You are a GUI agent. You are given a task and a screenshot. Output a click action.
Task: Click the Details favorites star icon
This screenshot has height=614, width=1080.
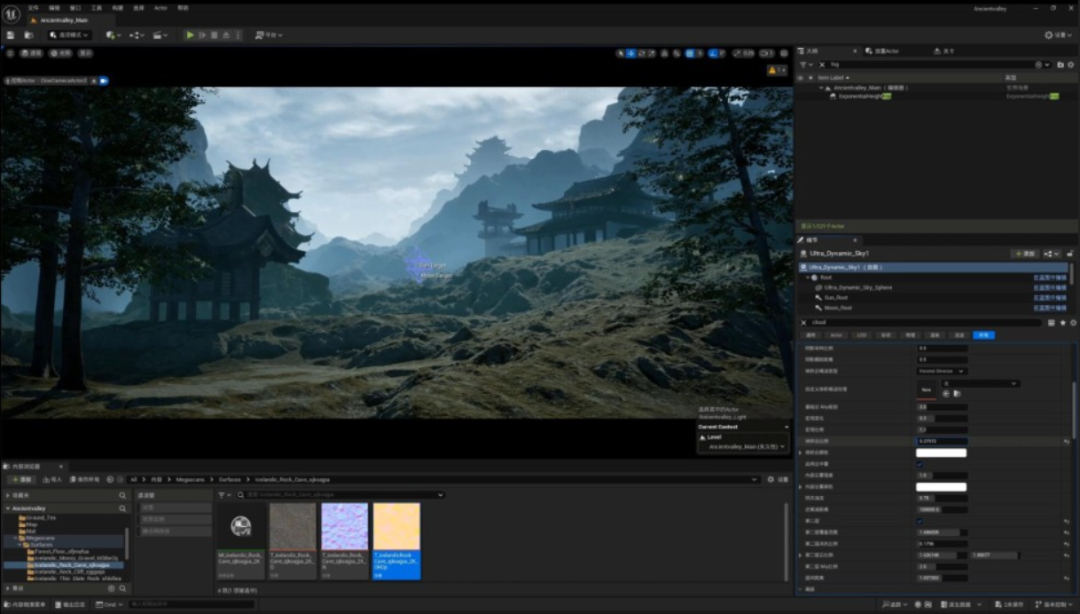(x=1063, y=323)
